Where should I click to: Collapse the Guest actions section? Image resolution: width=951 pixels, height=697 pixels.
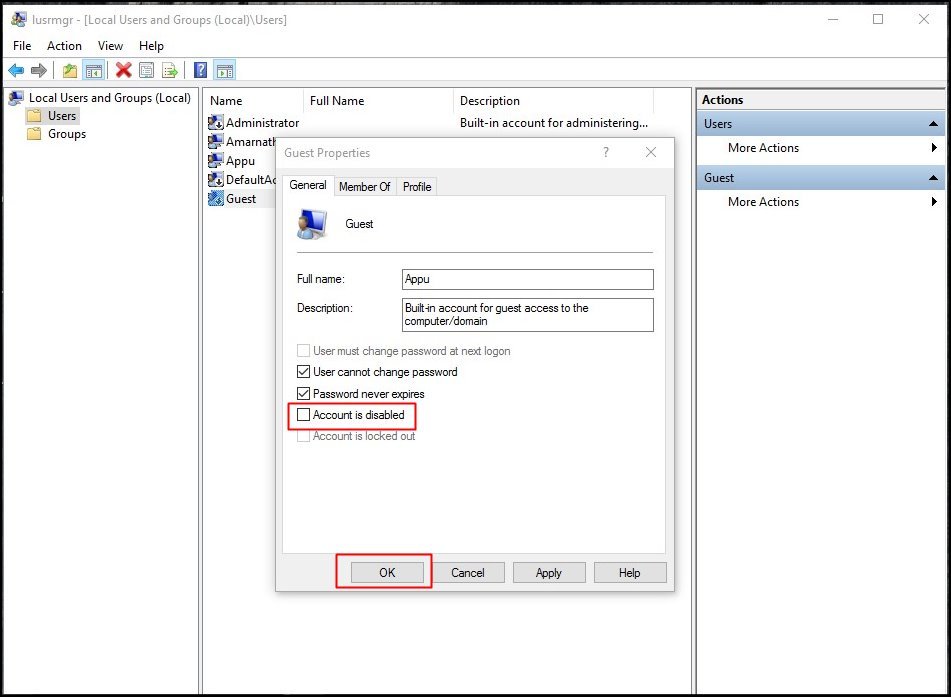point(933,178)
